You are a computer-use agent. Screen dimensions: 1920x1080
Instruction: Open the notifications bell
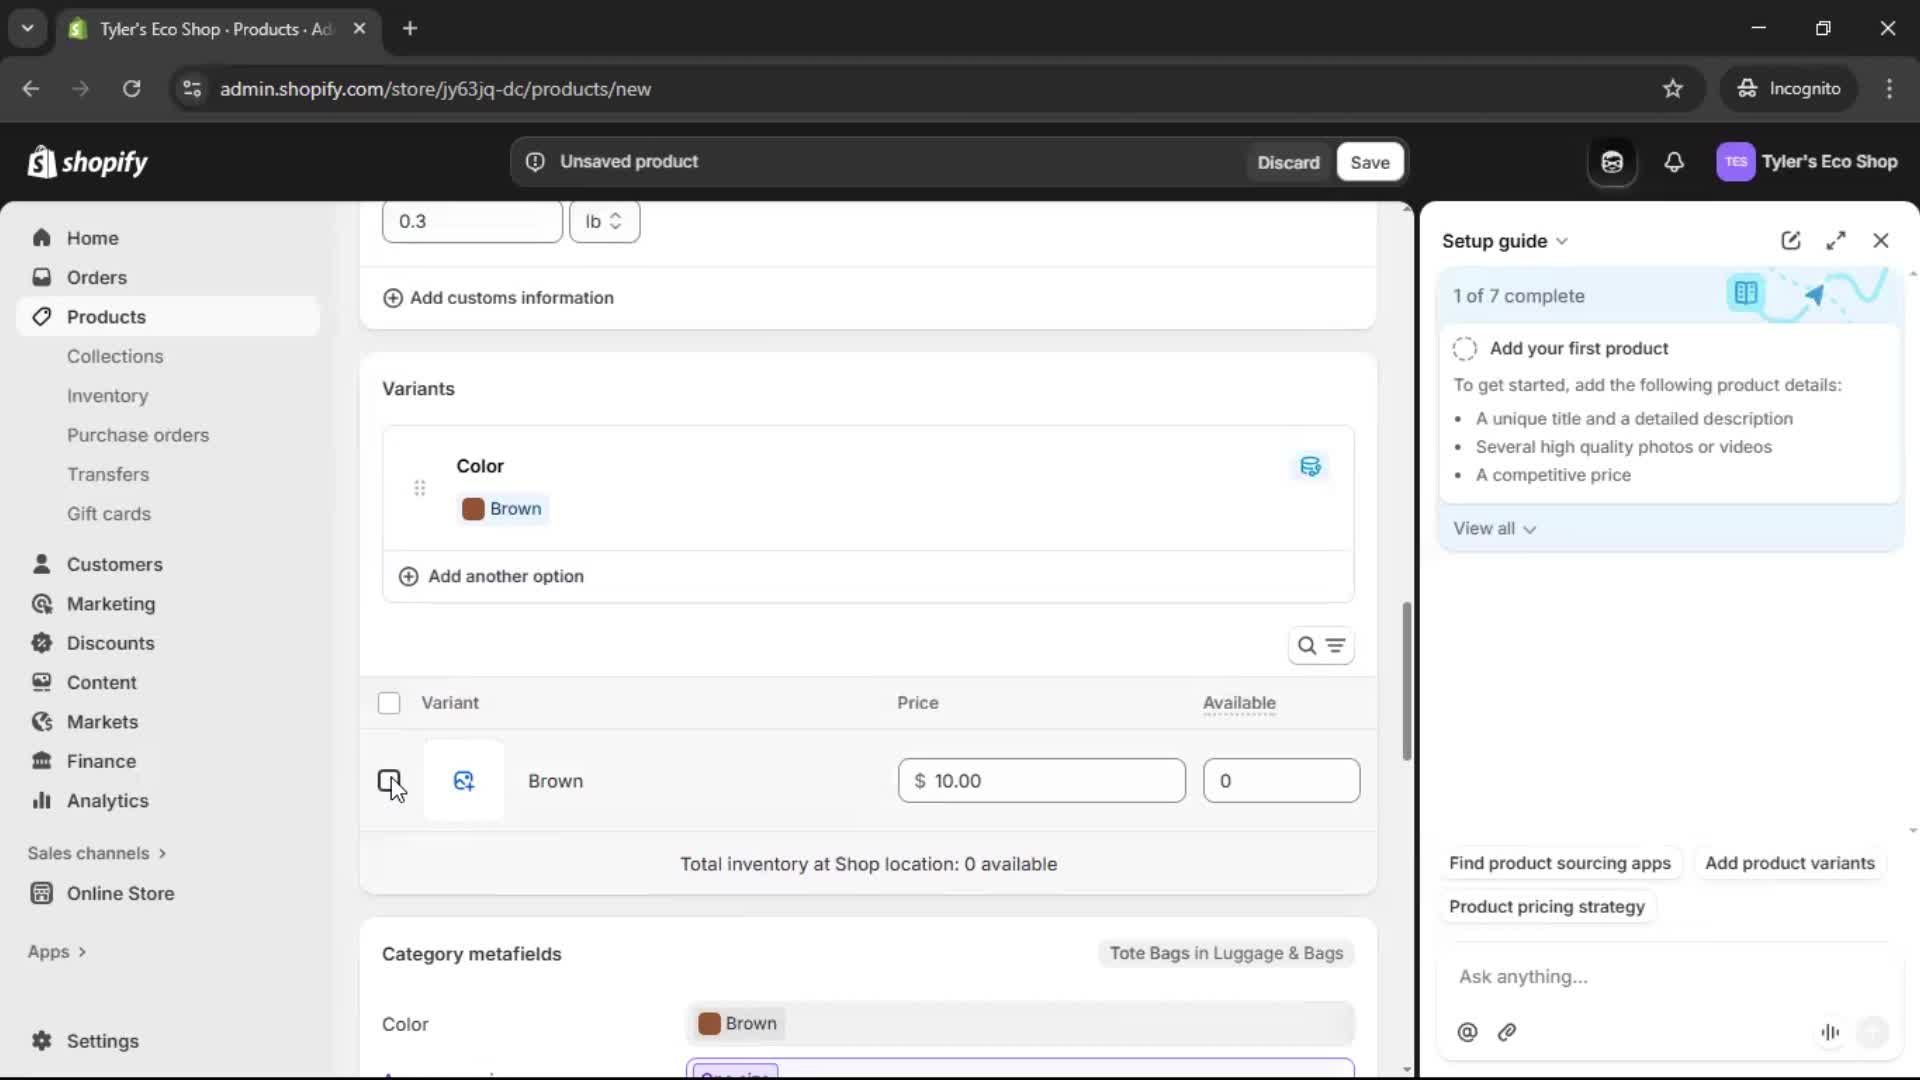[x=1675, y=162]
